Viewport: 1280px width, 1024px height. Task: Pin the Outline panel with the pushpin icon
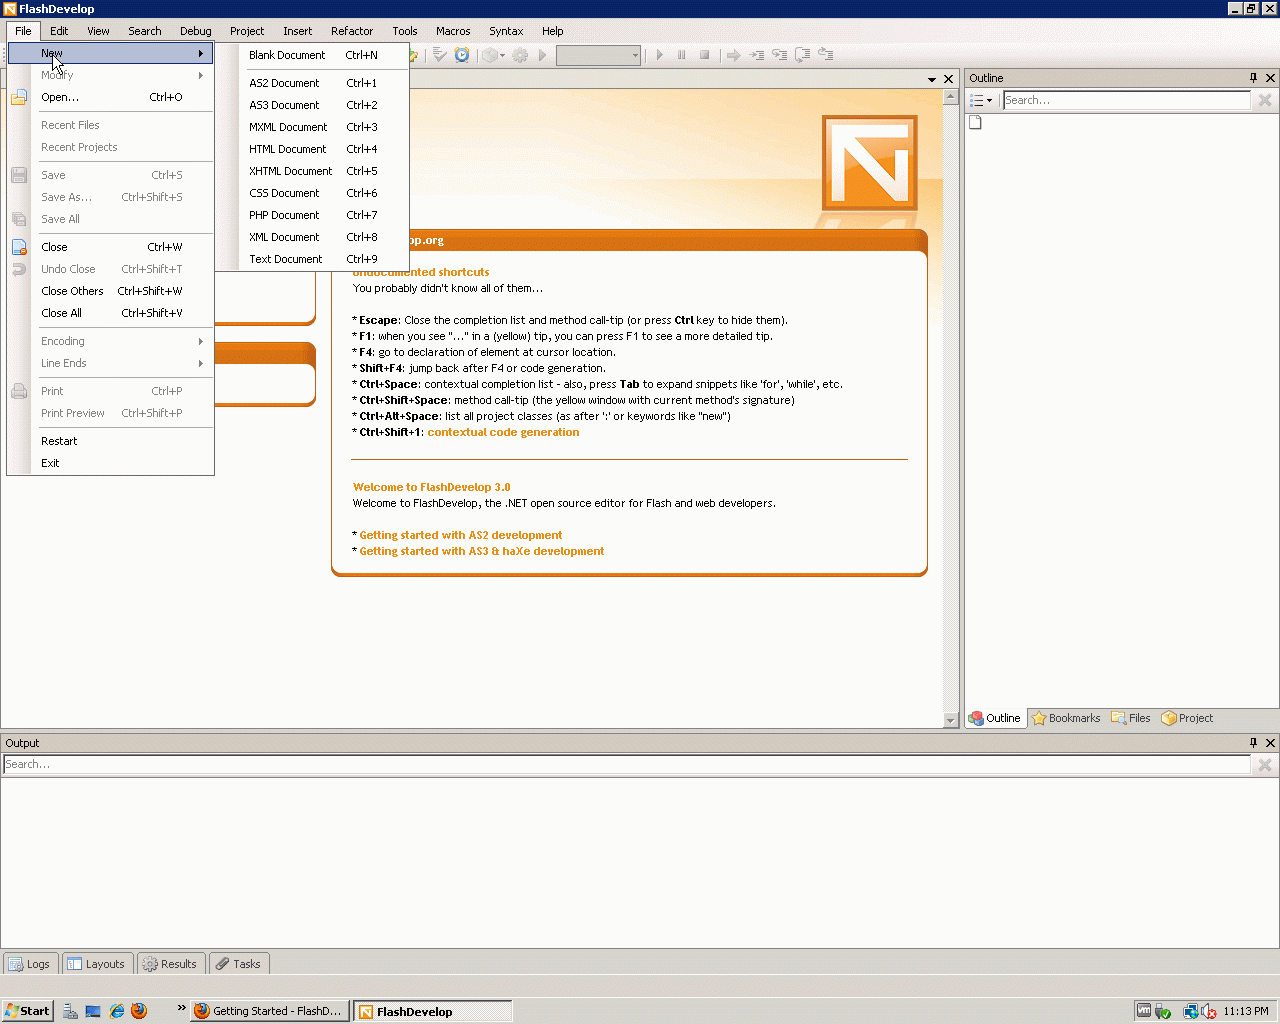click(x=1253, y=78)
